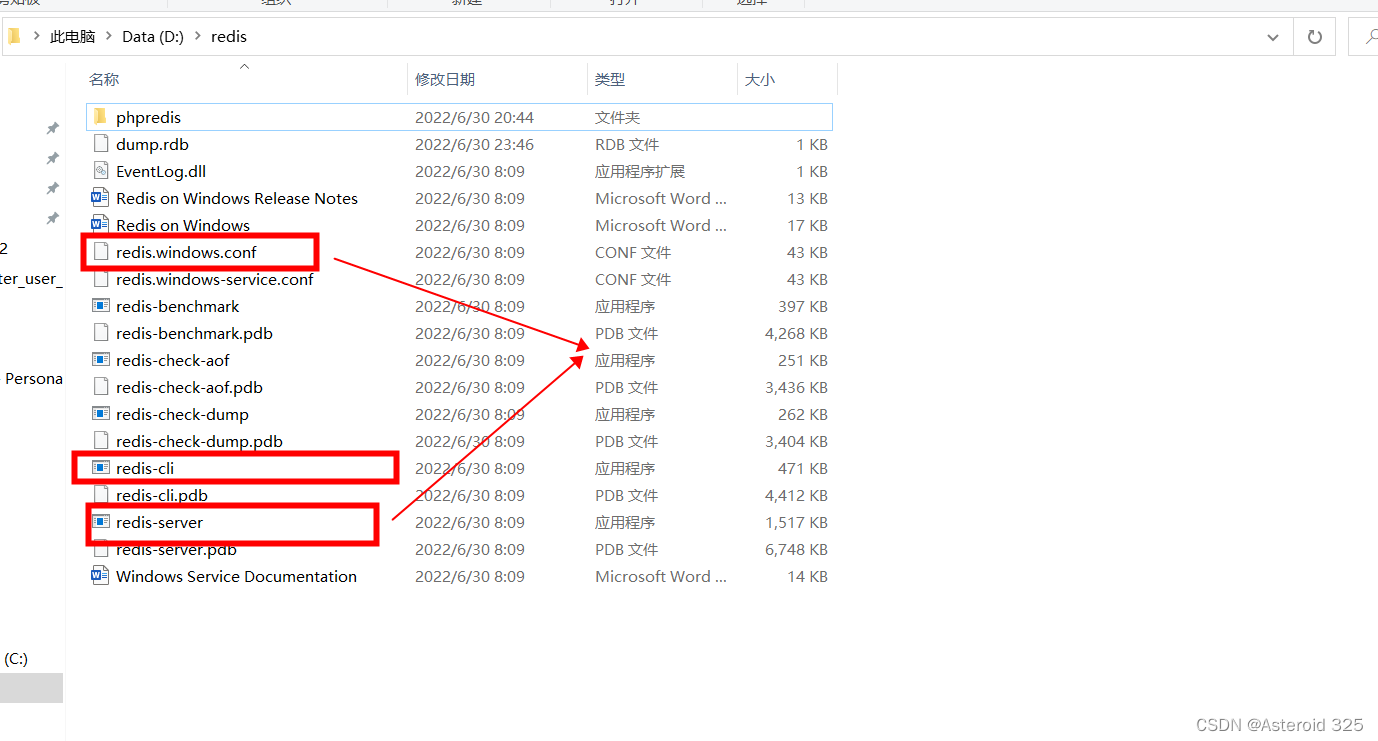Sort by the 修改日期 column header
The image size is (1378, 741).
[445, 80]
